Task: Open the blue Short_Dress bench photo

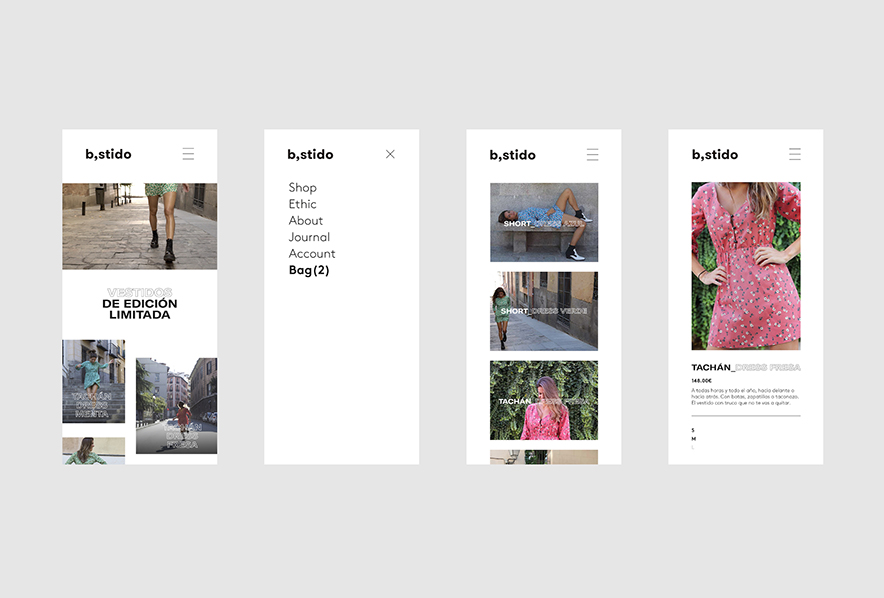Action: pyautogui.click(x=544, y=222)
